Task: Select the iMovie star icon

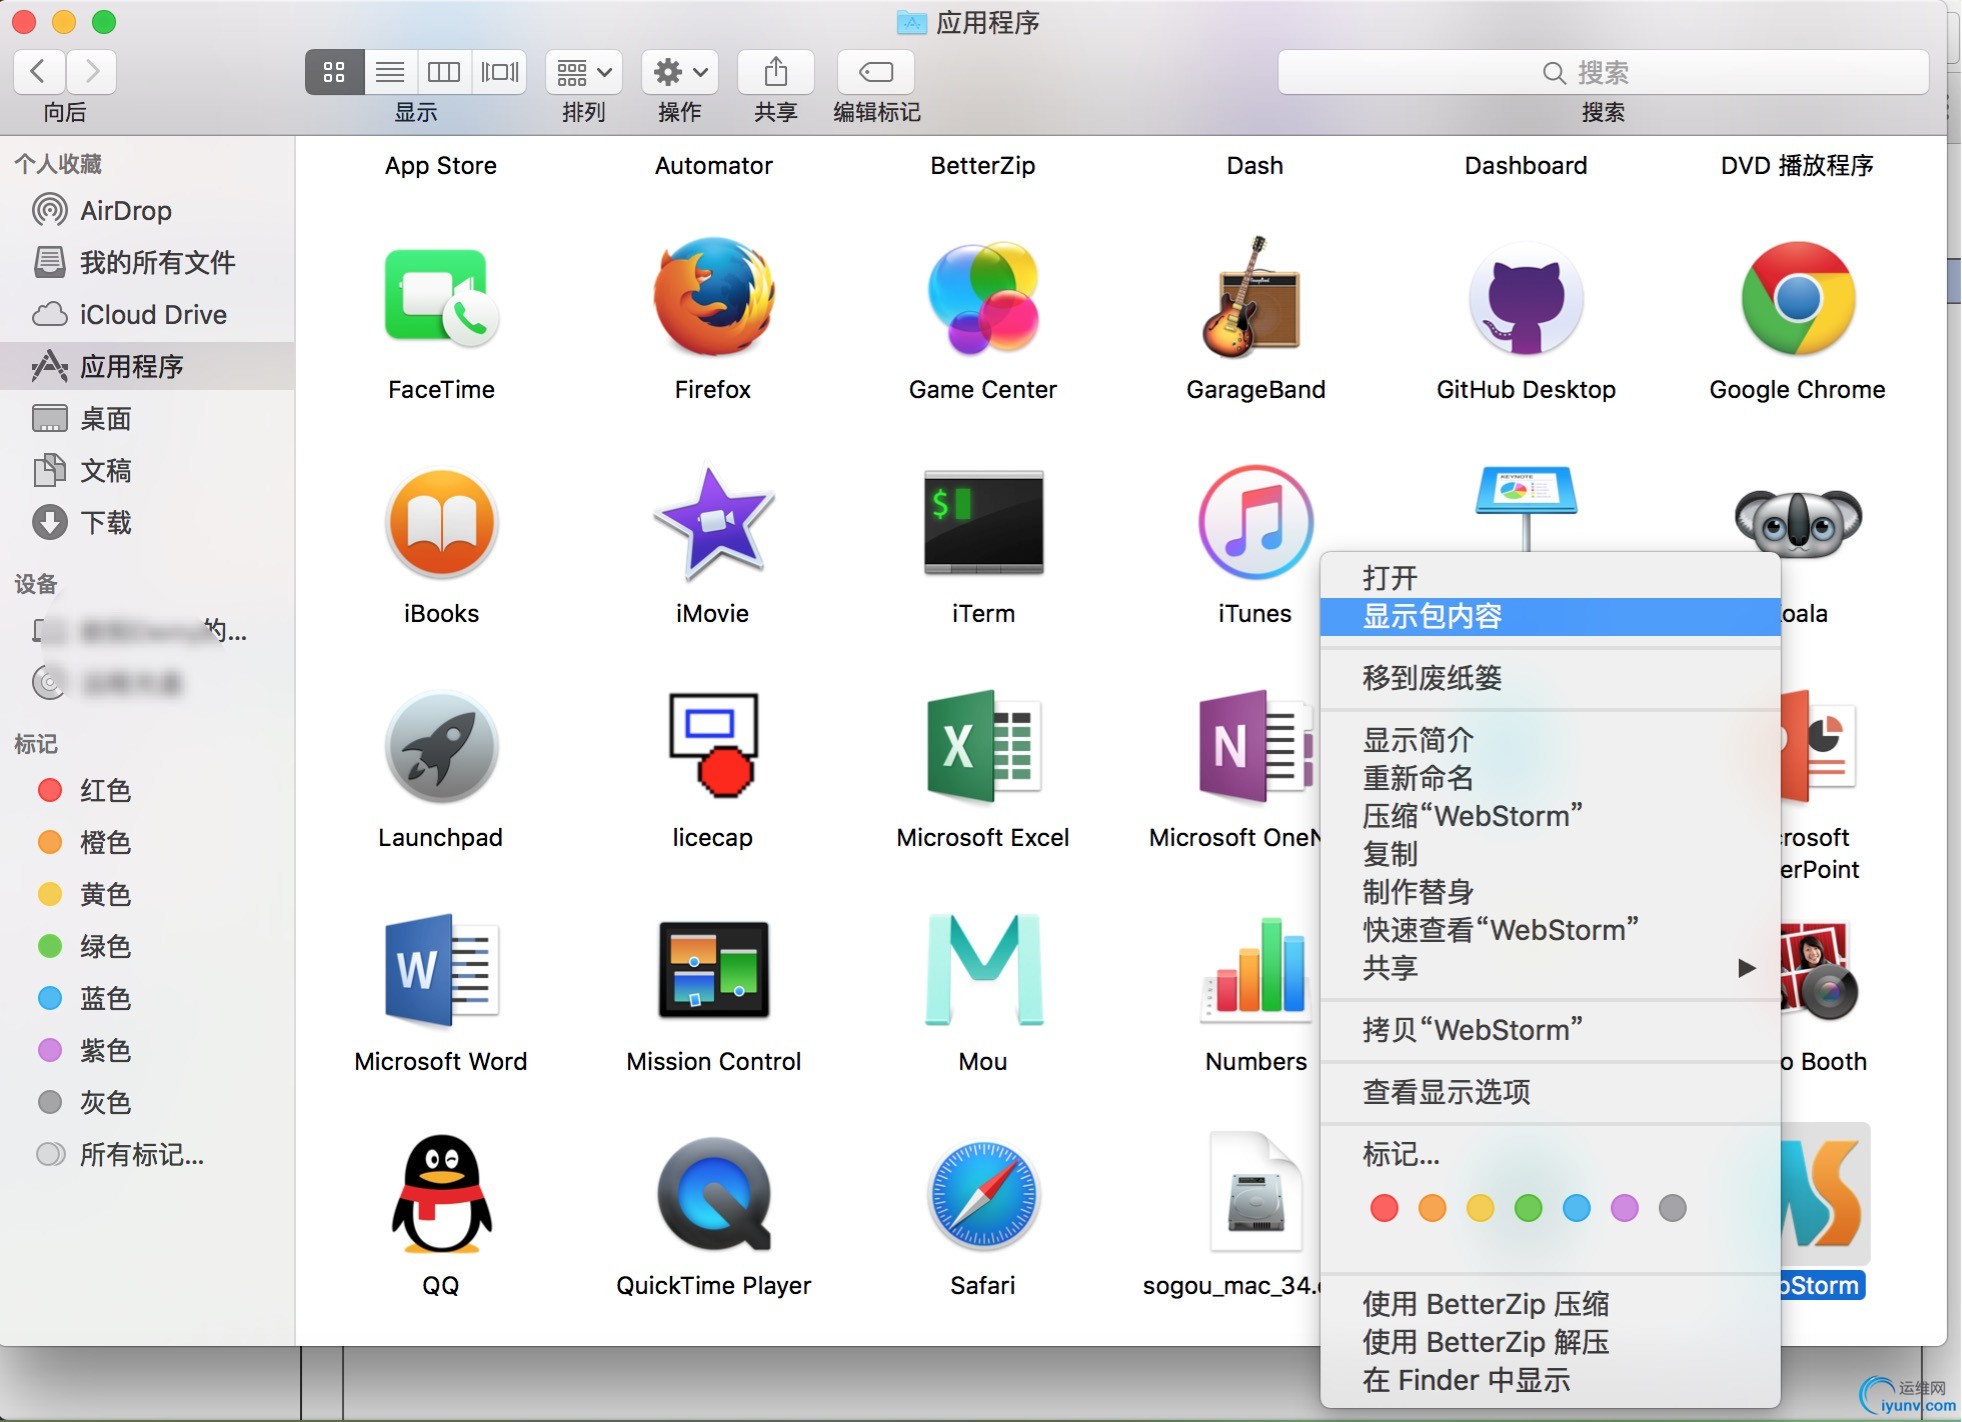Action: (x=713, y=522)
